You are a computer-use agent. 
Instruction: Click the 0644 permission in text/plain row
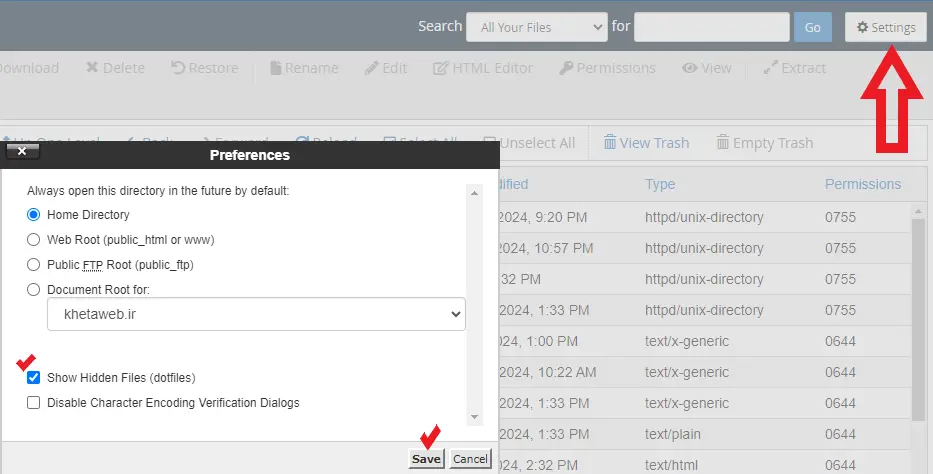[x=840, y=434]
